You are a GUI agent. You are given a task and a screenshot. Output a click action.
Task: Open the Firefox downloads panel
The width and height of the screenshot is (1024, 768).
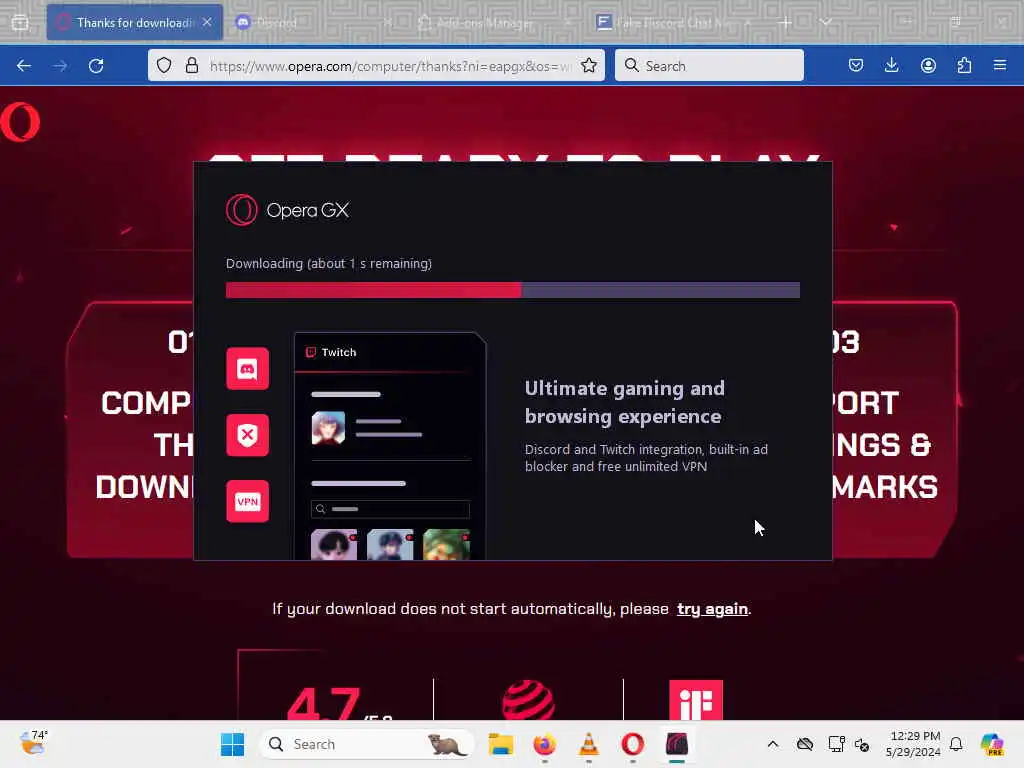[x=891, y=65]
